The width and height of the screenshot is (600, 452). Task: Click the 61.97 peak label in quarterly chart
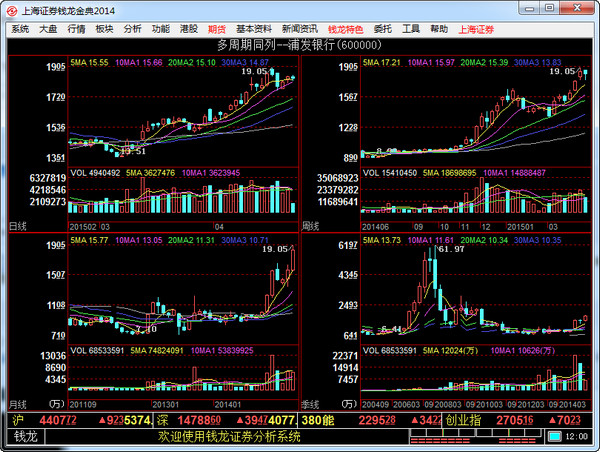pos(451,249)
